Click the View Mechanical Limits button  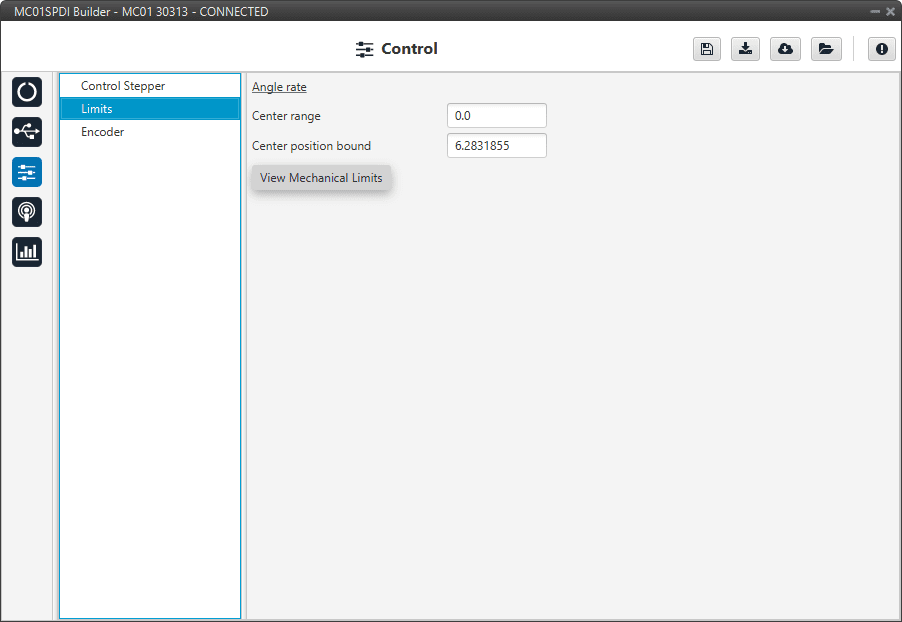pyautogui.click(x=321, y=178)
